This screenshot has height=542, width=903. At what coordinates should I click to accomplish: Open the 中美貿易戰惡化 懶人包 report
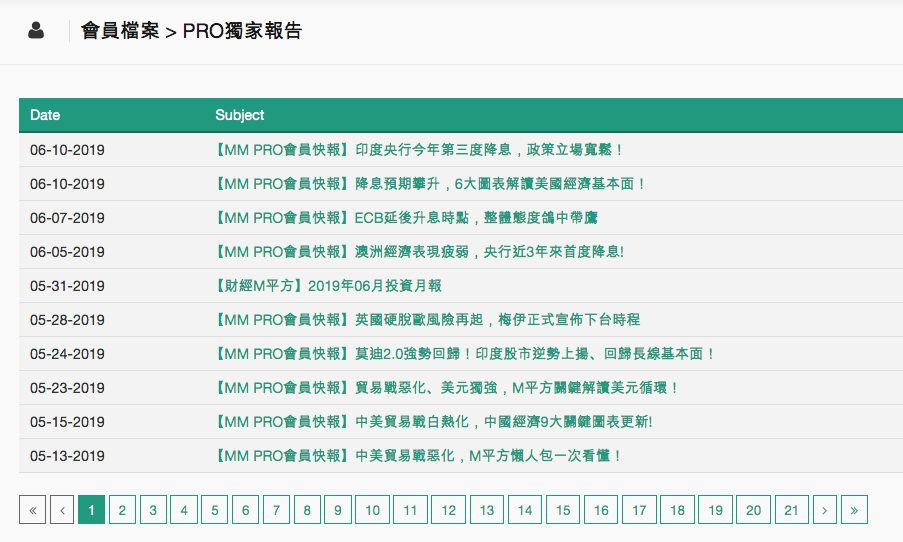pyautogui.click(x=418, y=456)
